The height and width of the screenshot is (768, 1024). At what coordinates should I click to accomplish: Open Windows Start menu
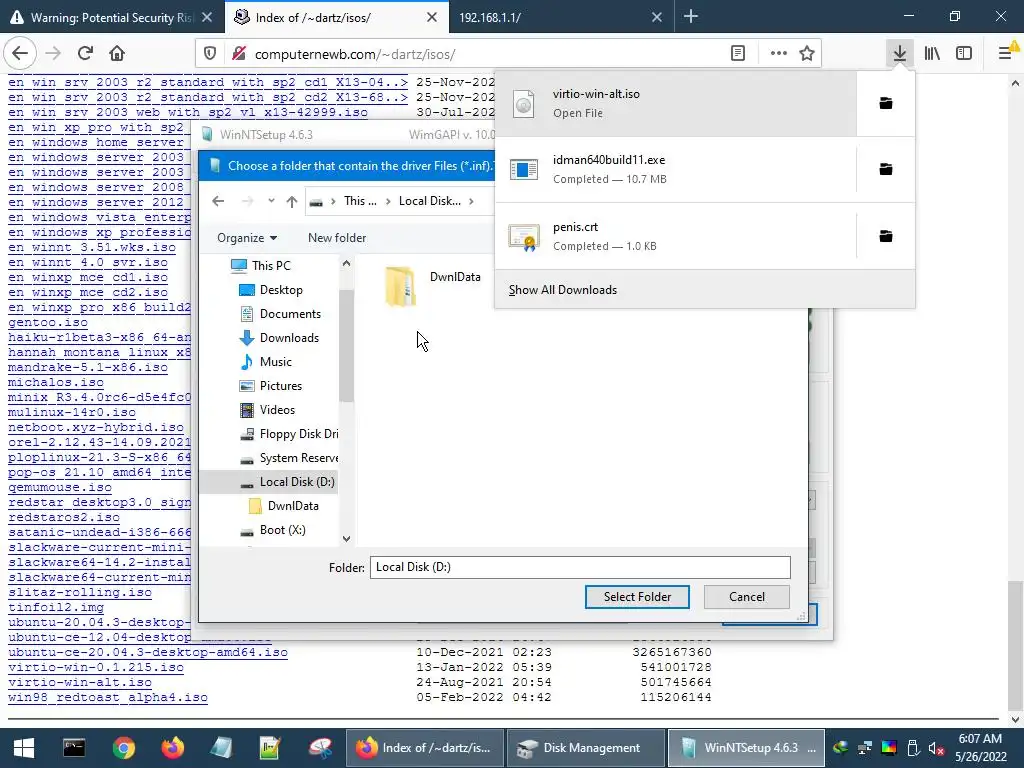click(x=24, y=748)
